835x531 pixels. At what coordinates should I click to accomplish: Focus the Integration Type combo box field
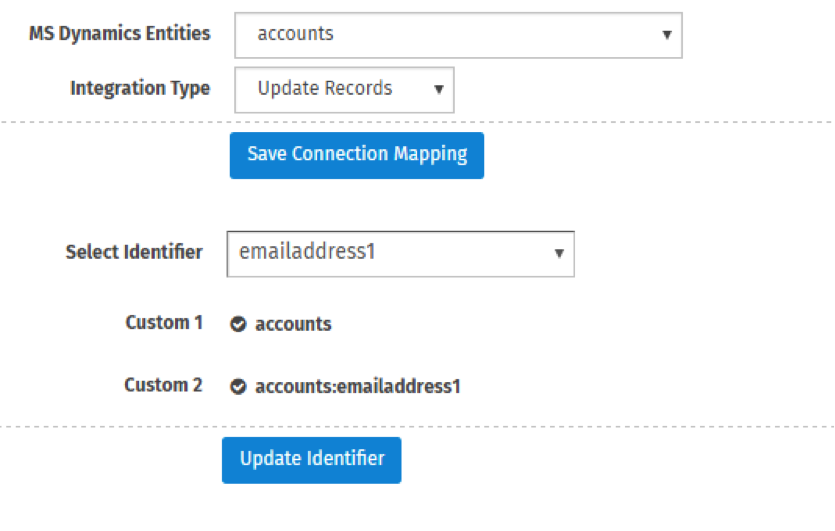tap(345, 90)
